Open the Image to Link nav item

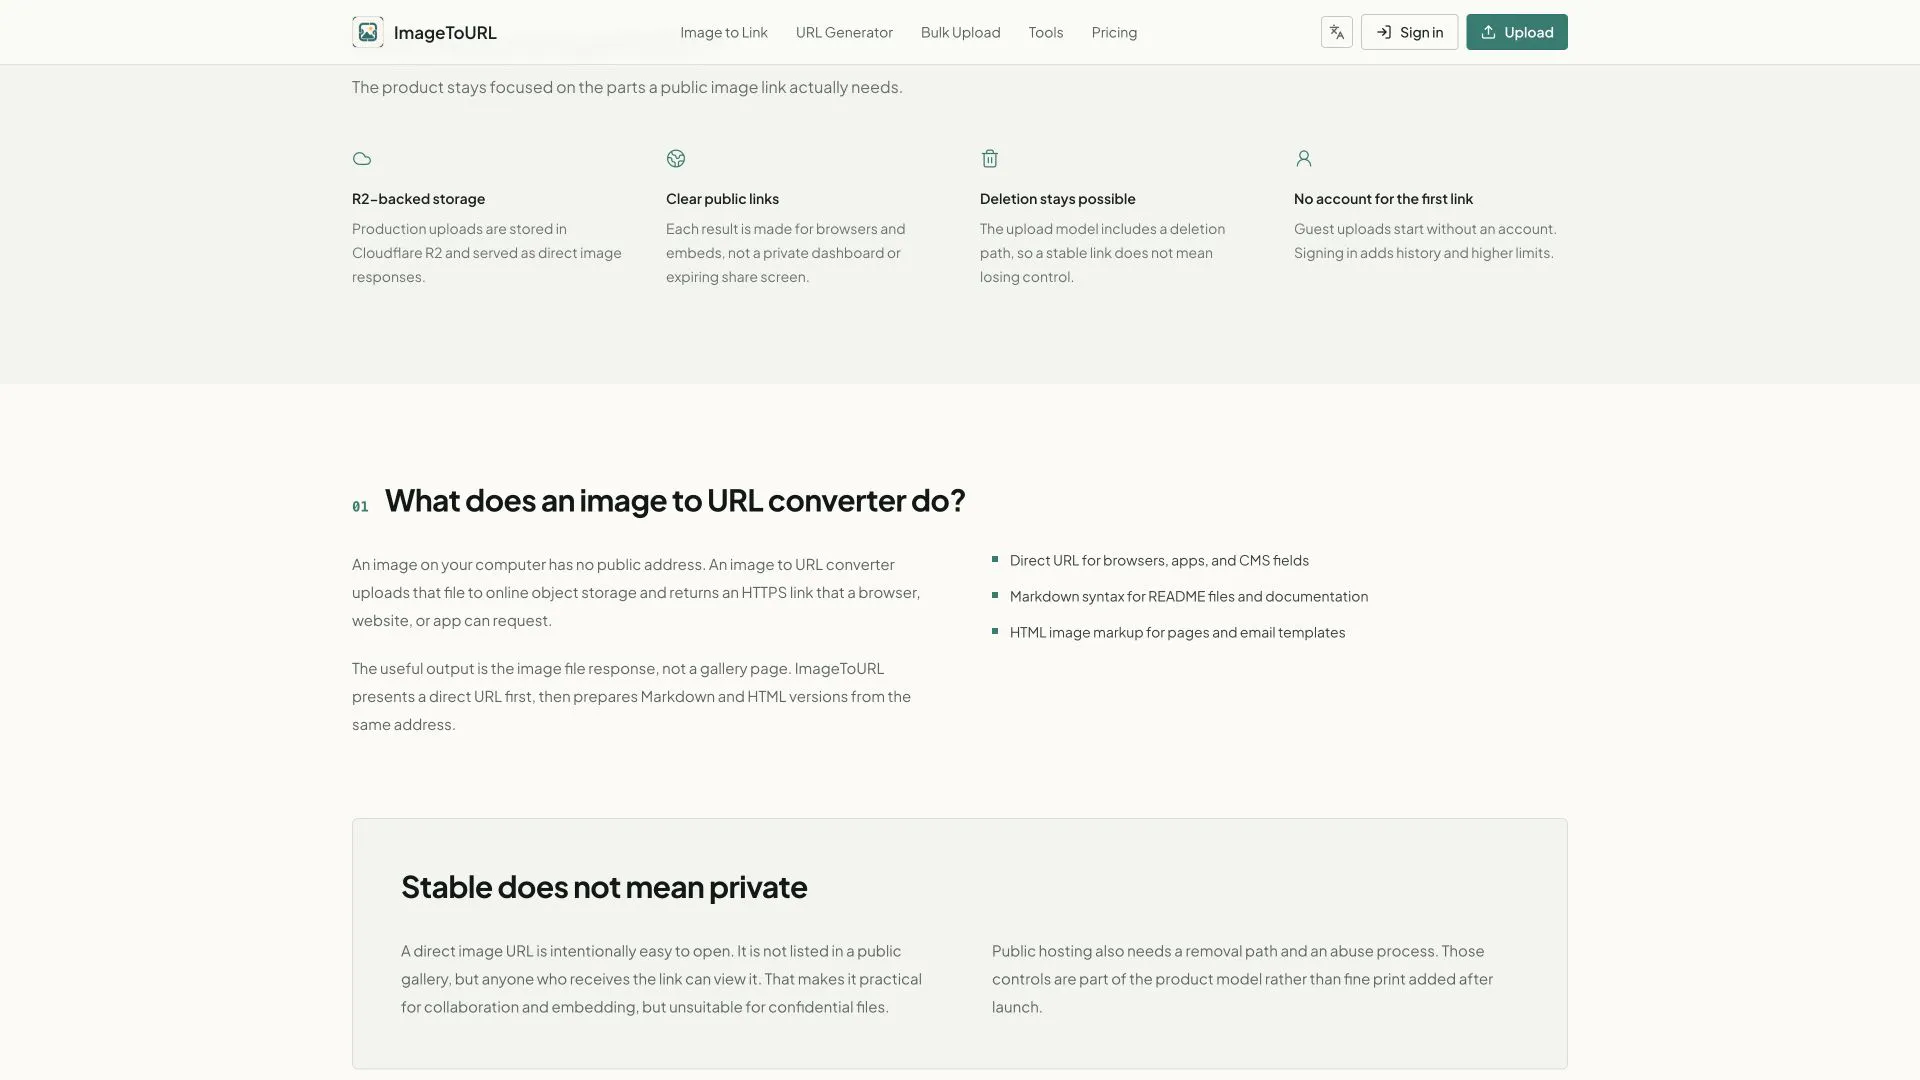[x=724, y=32]
